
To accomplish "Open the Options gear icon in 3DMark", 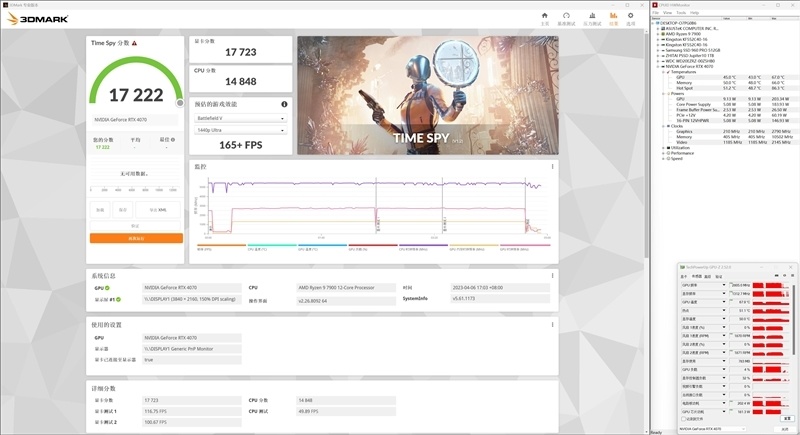I will [630, 17].
